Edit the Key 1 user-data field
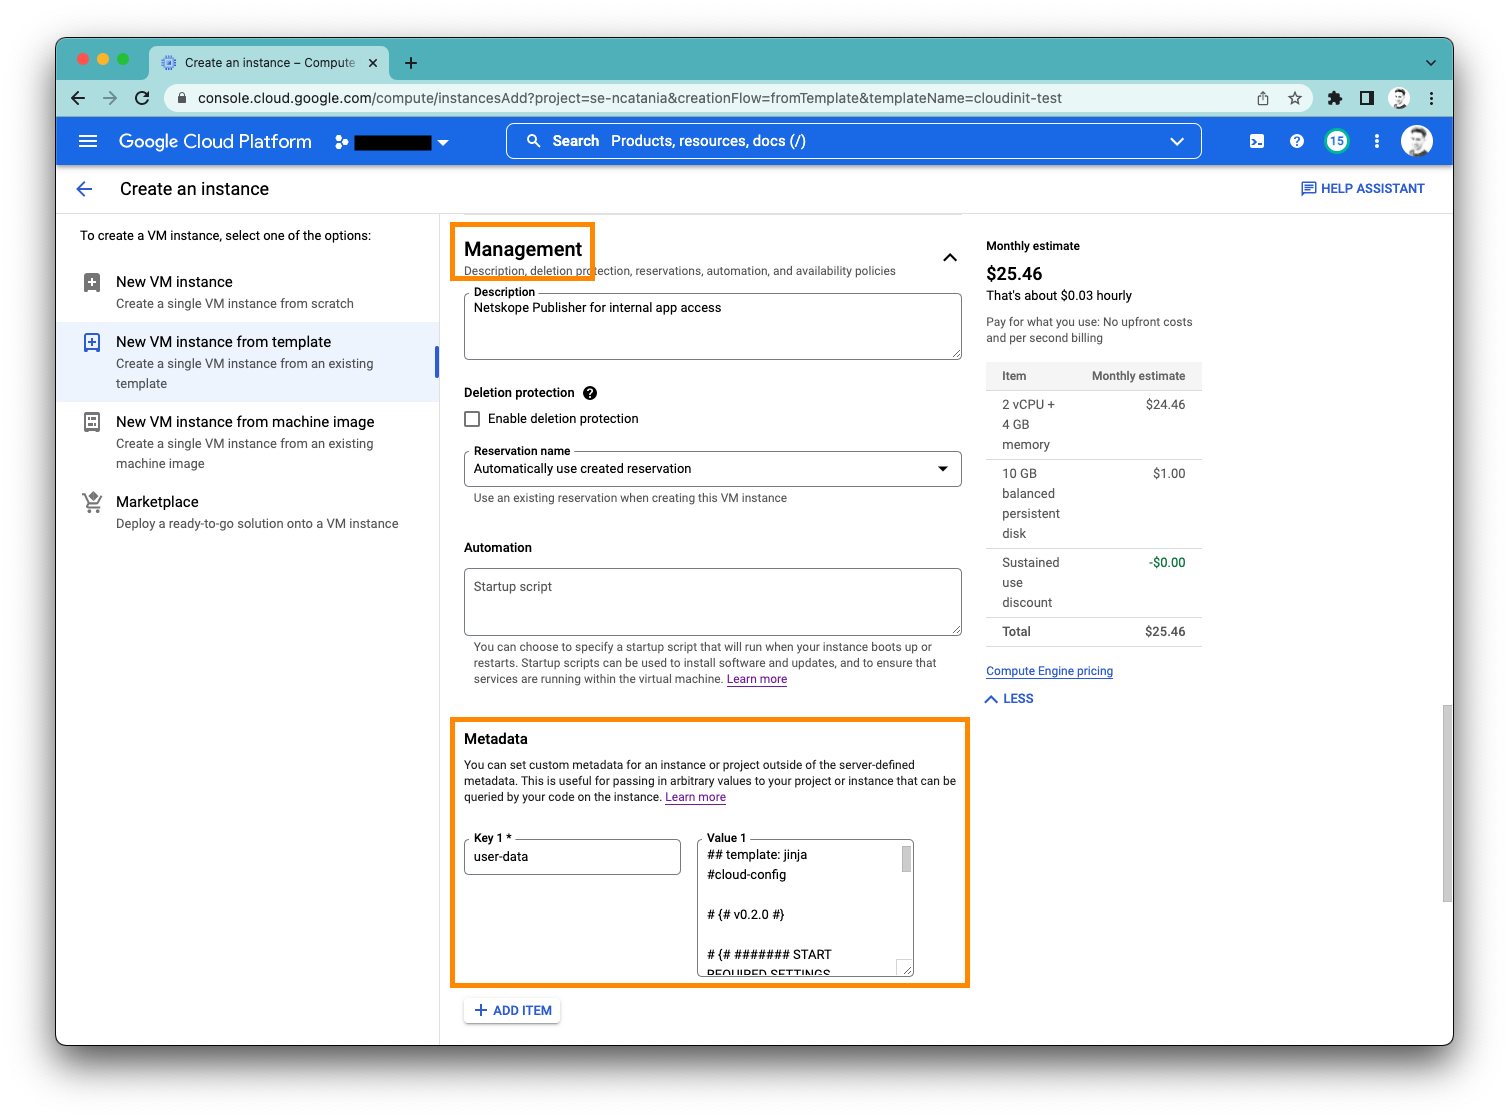 click(x=572, y=857)
